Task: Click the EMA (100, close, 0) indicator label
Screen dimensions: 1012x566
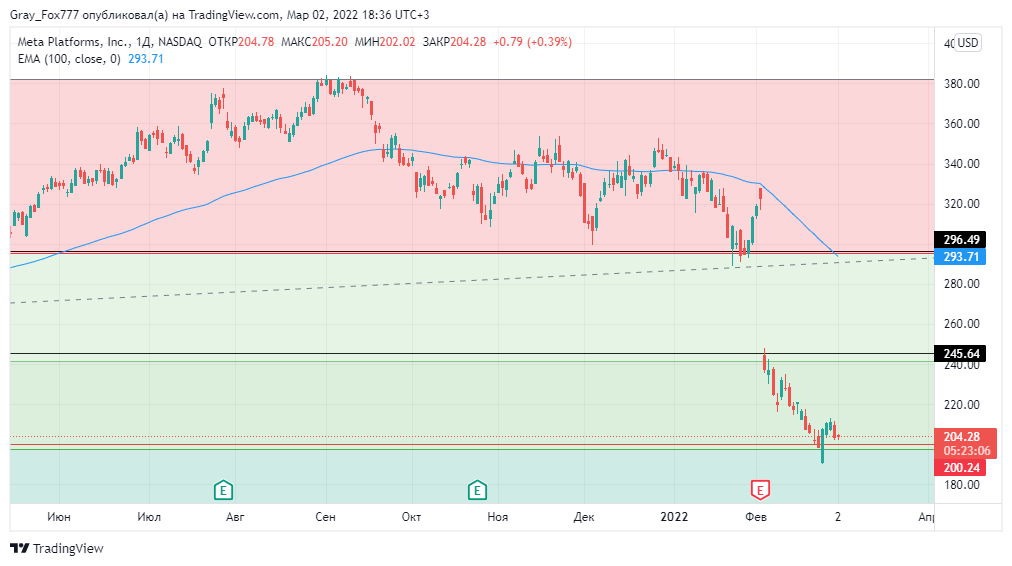Action: tap(69, 59)
